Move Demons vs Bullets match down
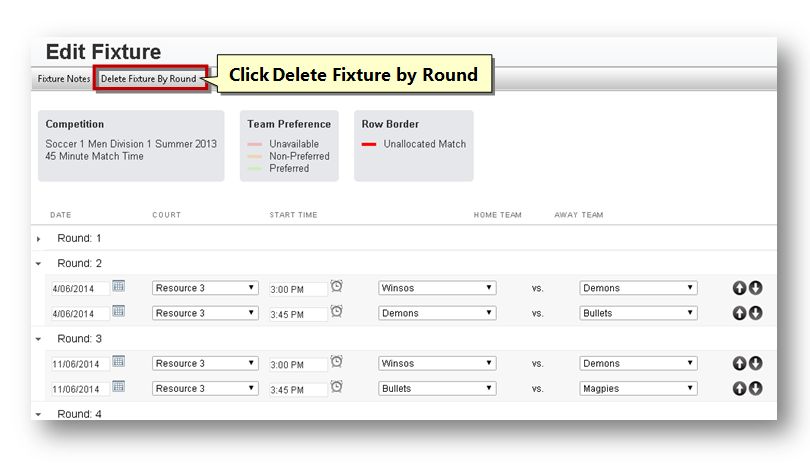810x463 pixels. 756,313
